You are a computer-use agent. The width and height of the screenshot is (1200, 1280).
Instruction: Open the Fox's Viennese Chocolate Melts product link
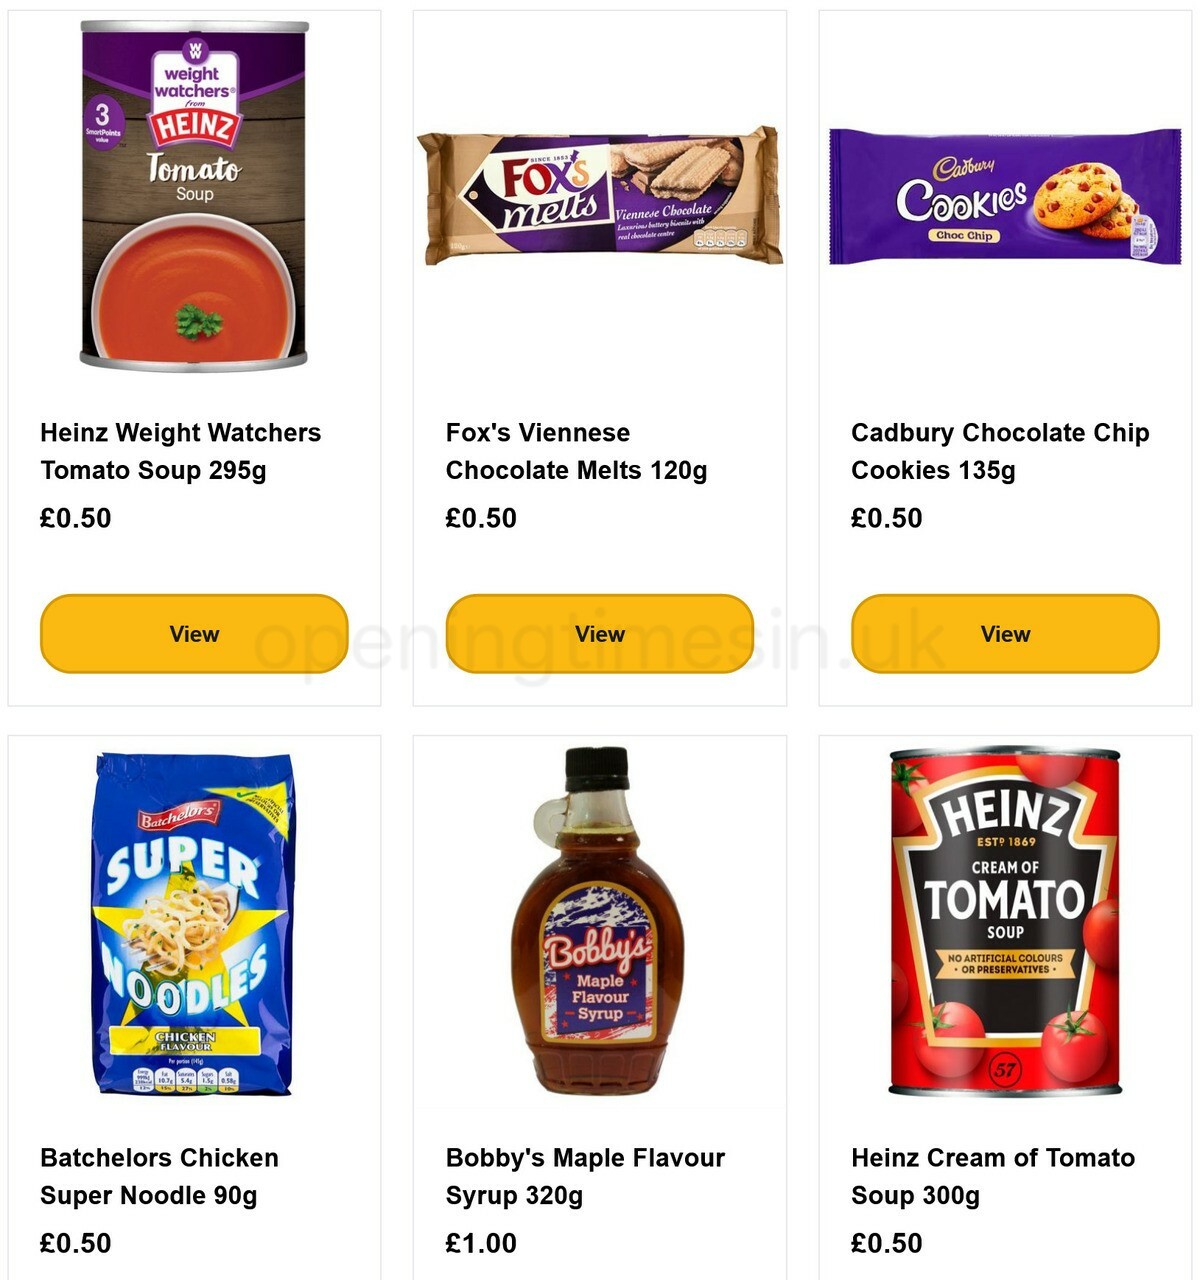tap(576, 451)
